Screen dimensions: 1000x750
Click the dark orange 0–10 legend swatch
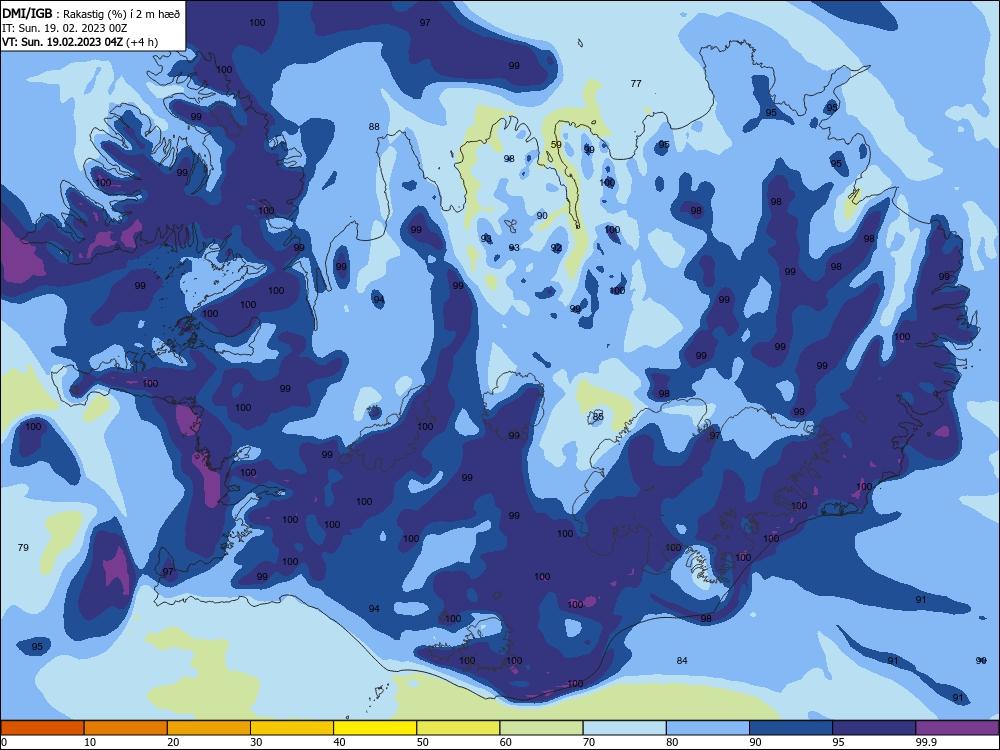click(x=42, y=728)
